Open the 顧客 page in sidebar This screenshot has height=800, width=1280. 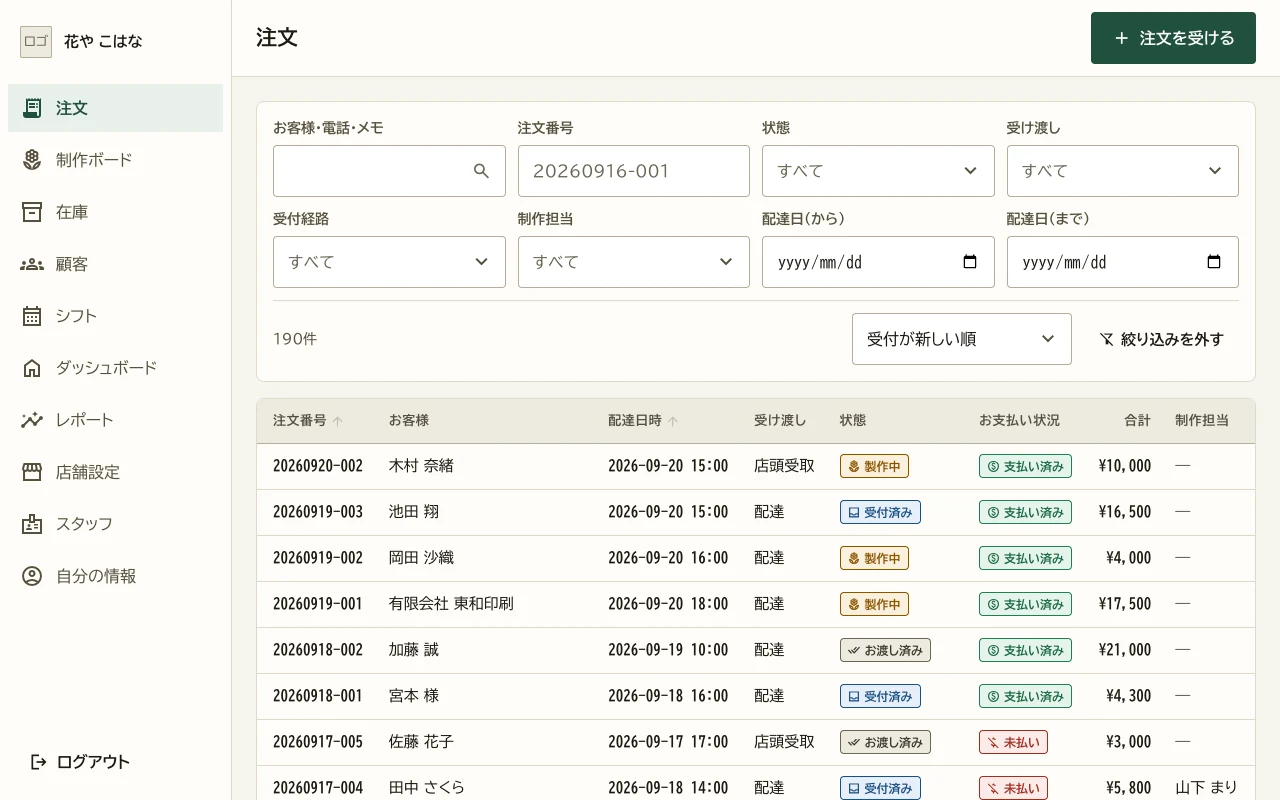coord(115,264)
